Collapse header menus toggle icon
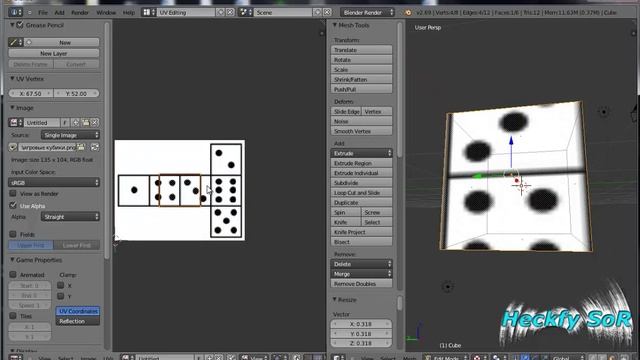 [29, 13]
